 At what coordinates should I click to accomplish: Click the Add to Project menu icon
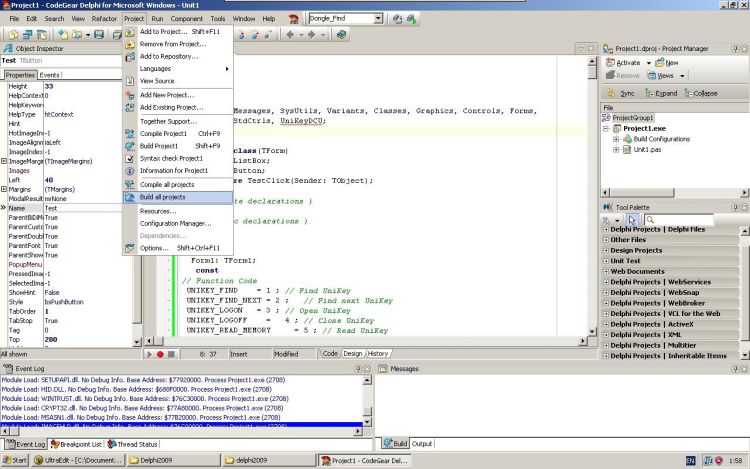(x=130, y=32)
